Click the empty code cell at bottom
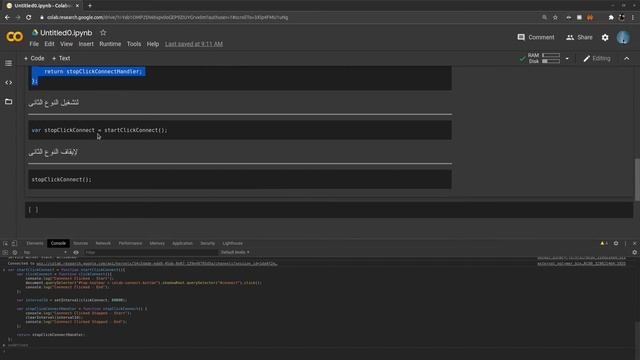The image size is (640, 360). pos(329,210)
